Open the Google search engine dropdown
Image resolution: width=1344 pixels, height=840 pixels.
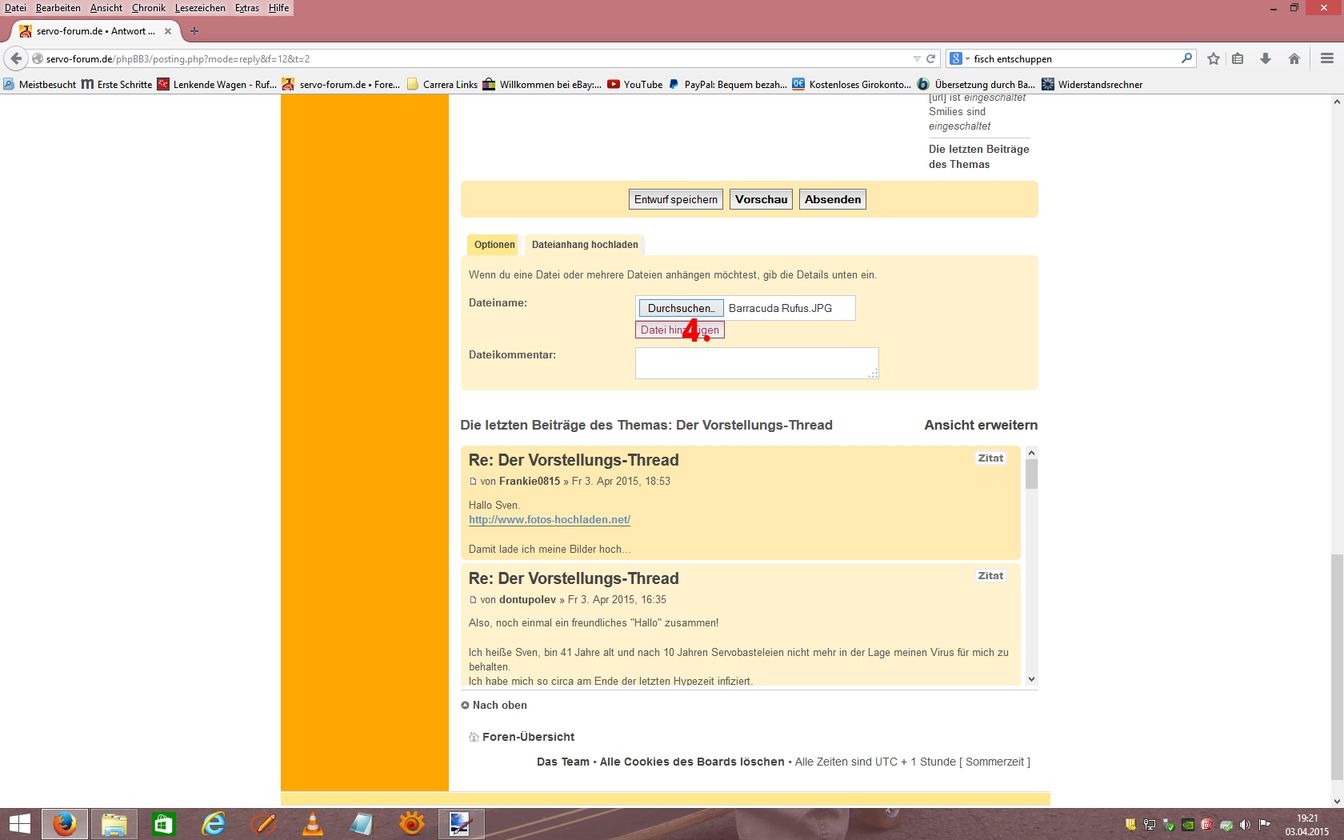pos(959,59)
